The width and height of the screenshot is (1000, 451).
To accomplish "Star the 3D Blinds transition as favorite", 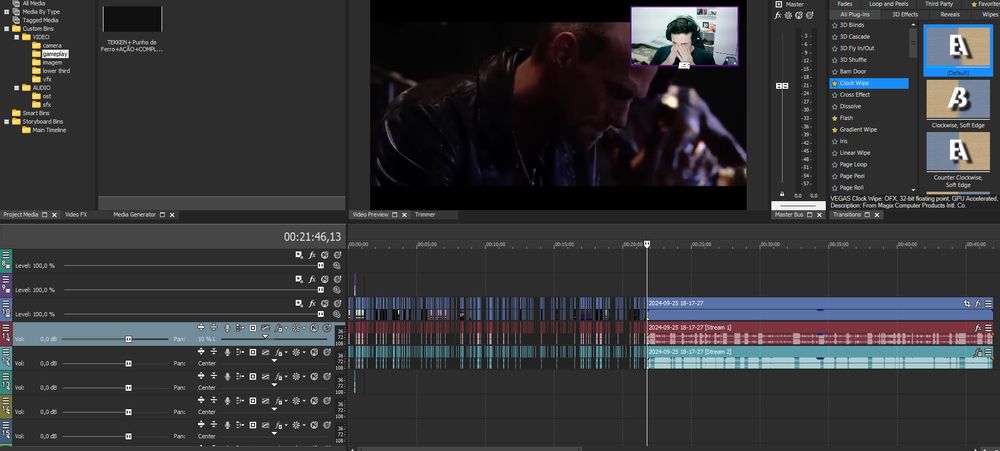I will [834, 25].
